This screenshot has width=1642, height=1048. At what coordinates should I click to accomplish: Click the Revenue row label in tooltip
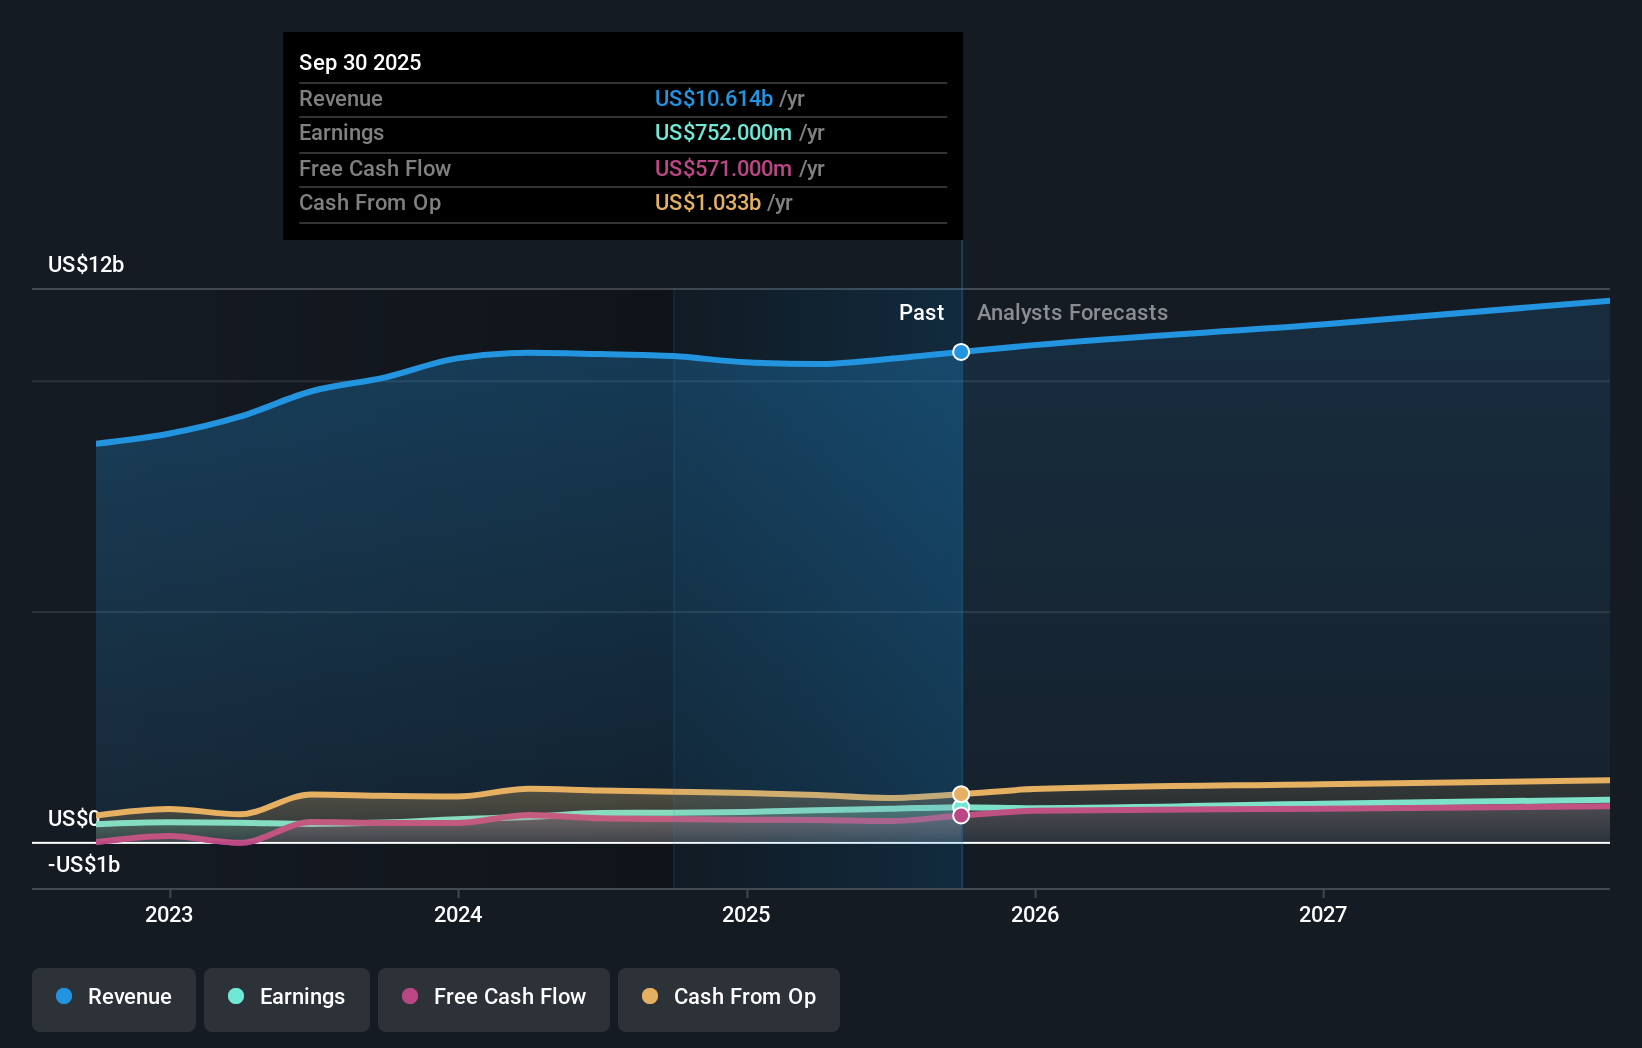341,98
